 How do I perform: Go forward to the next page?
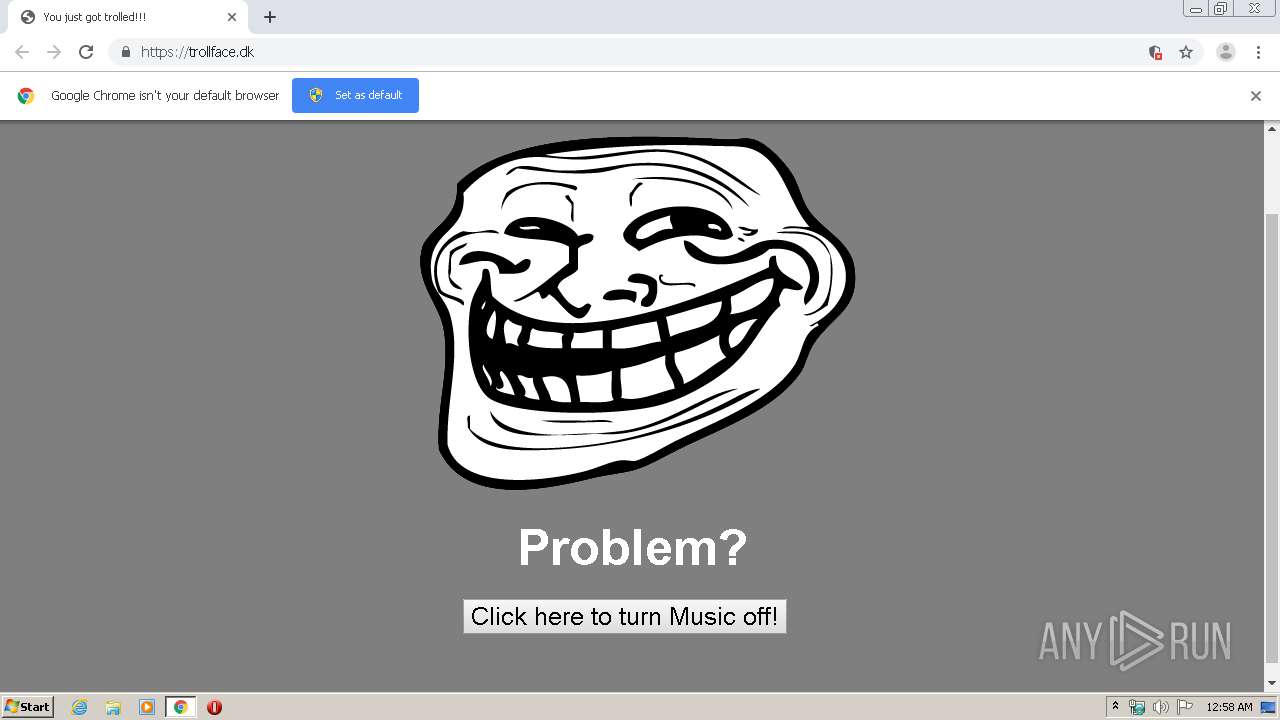click(x=54, y=52)
